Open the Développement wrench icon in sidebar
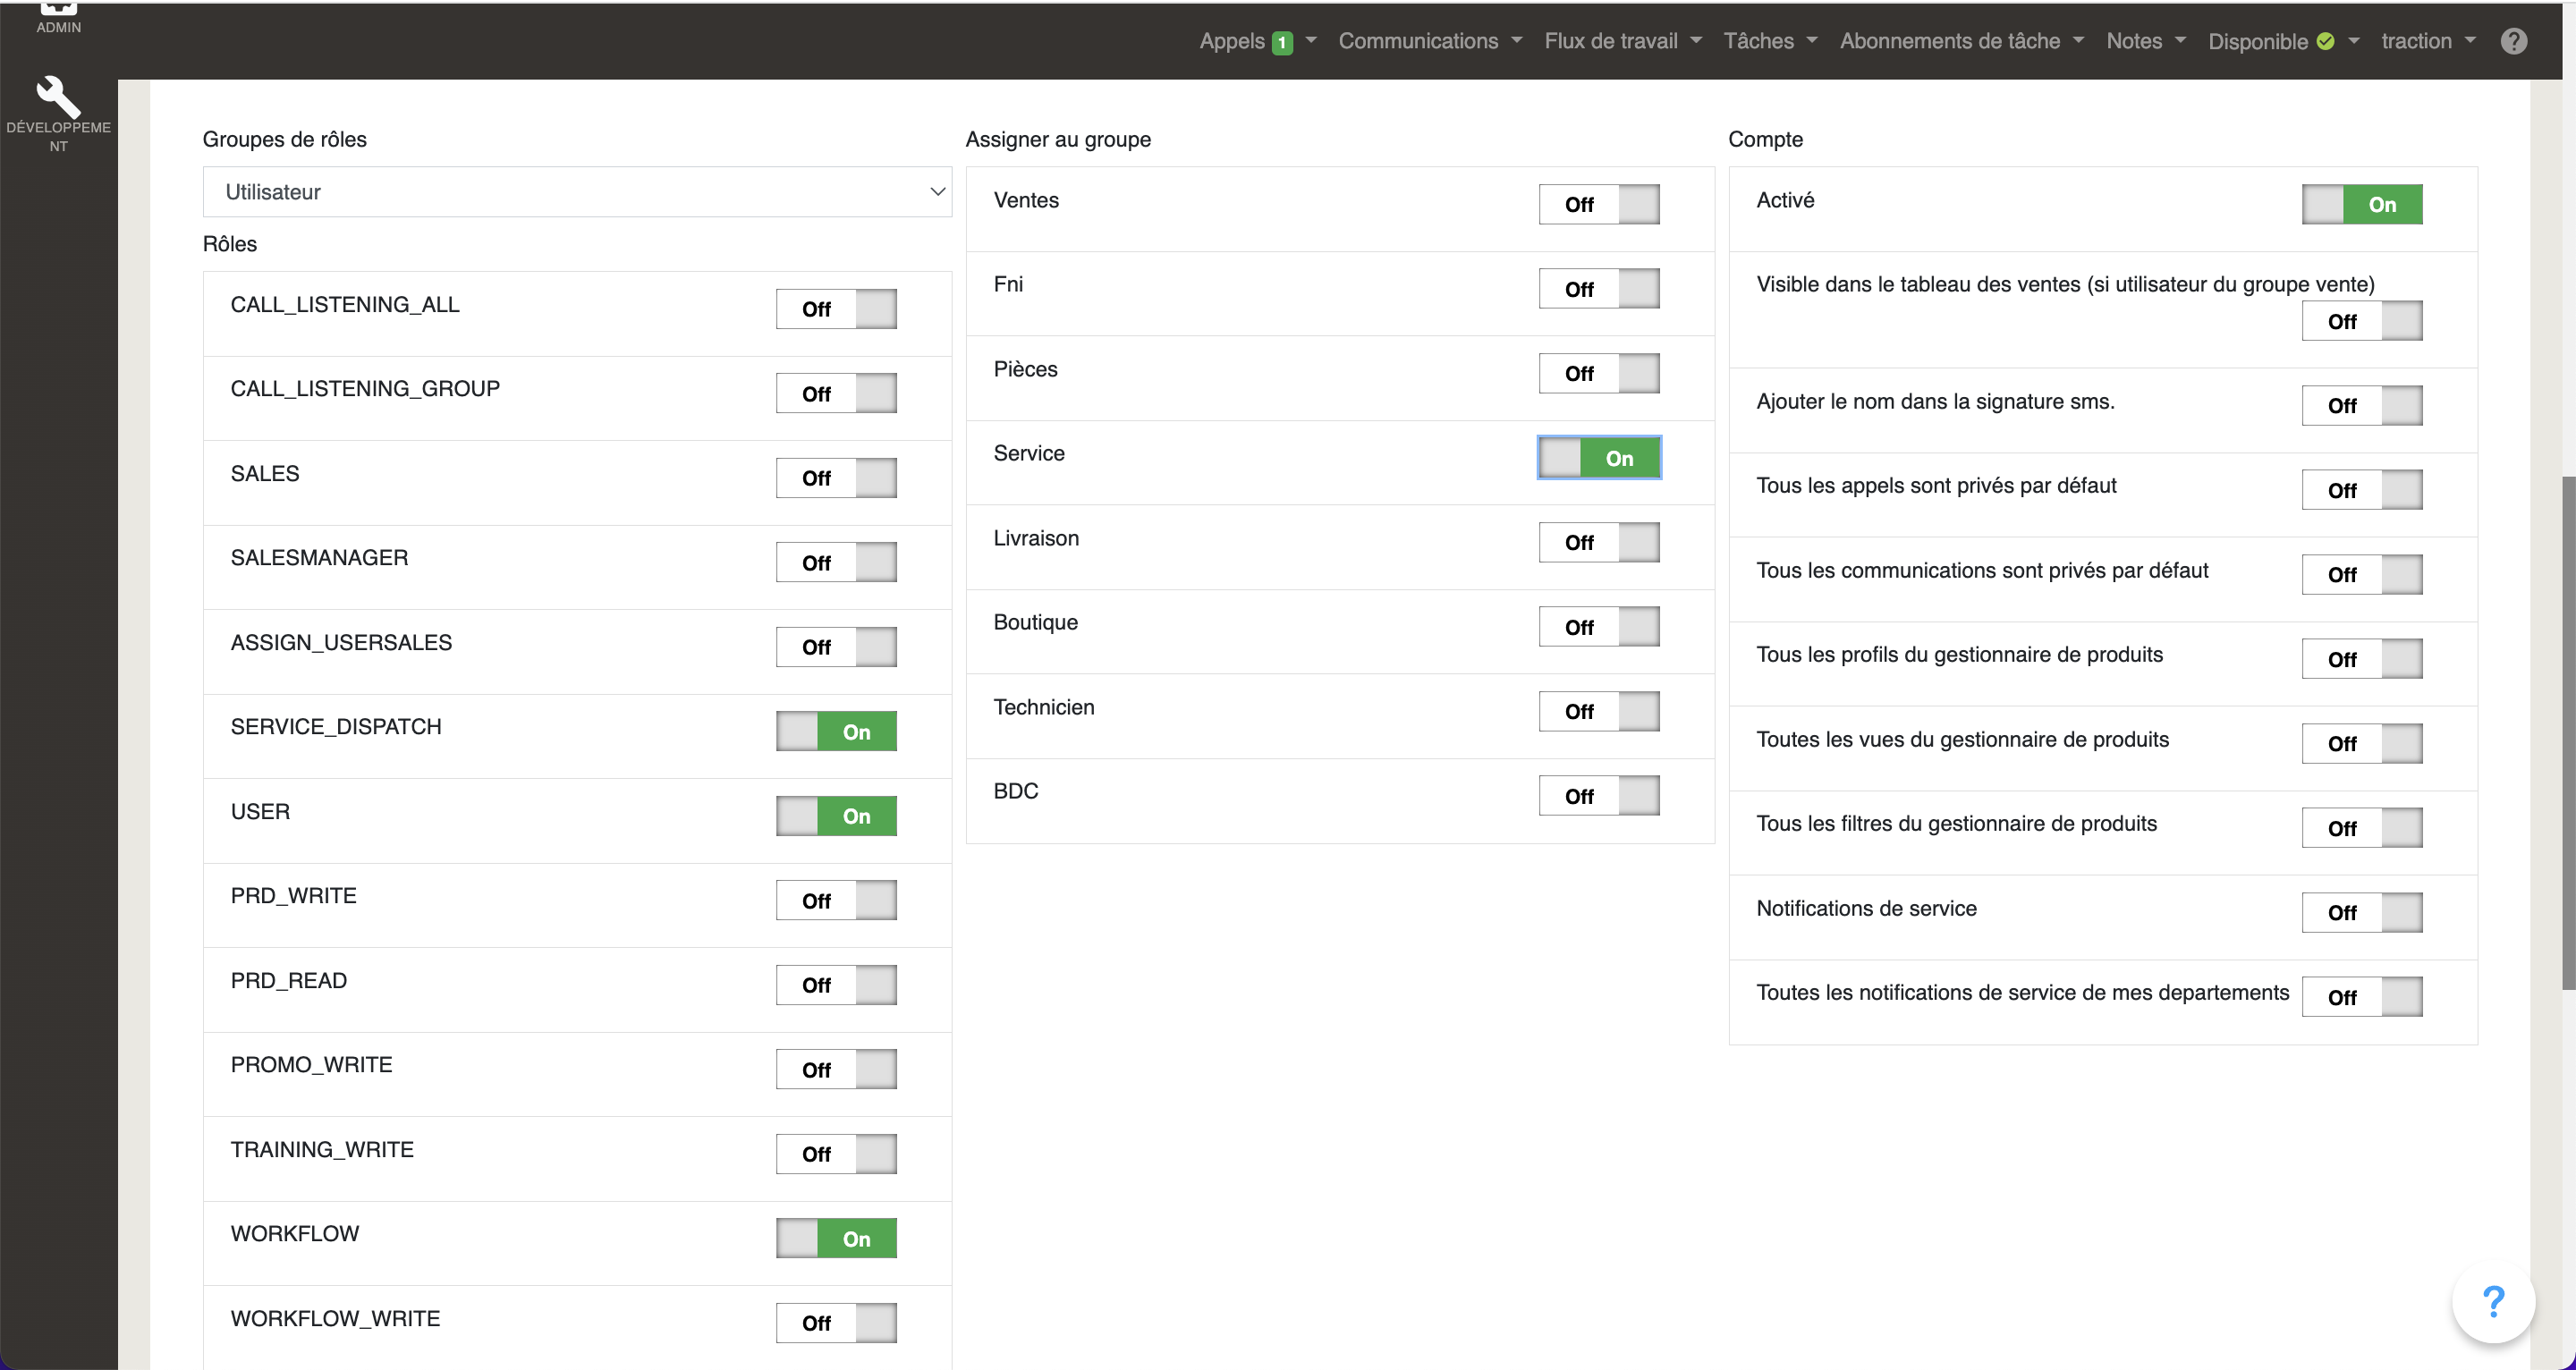2576x1370 pixels. (x=58, y=98)
